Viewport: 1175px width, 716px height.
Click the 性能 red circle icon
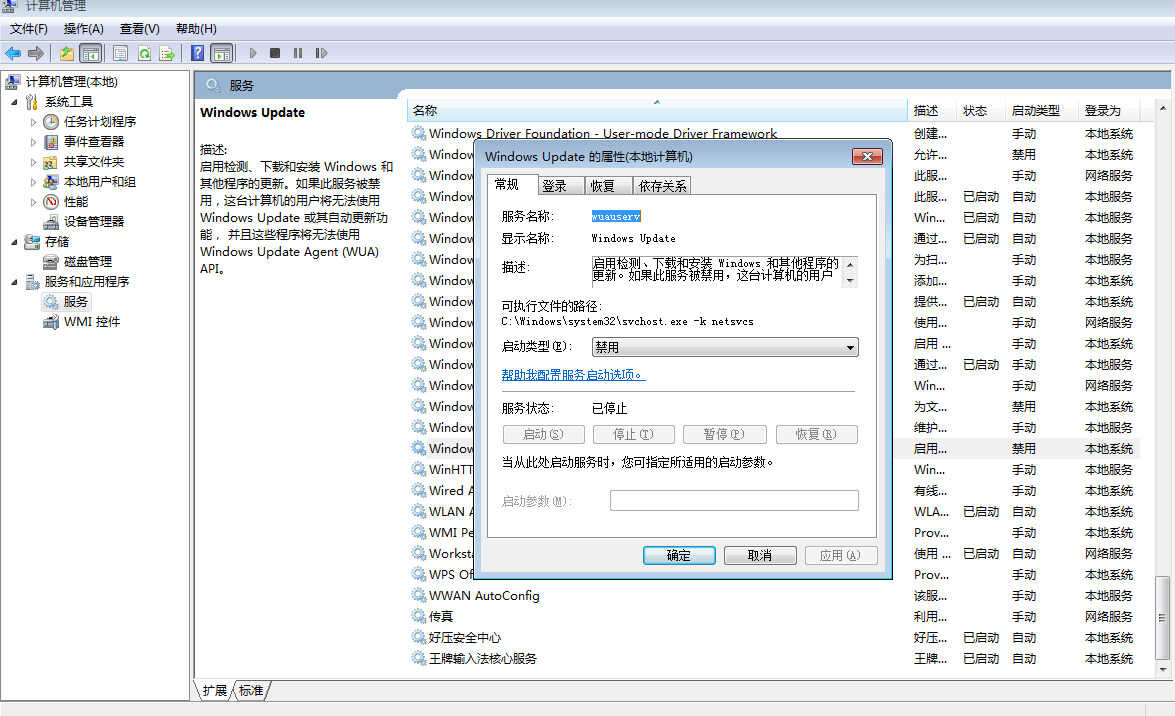[51, 202]
